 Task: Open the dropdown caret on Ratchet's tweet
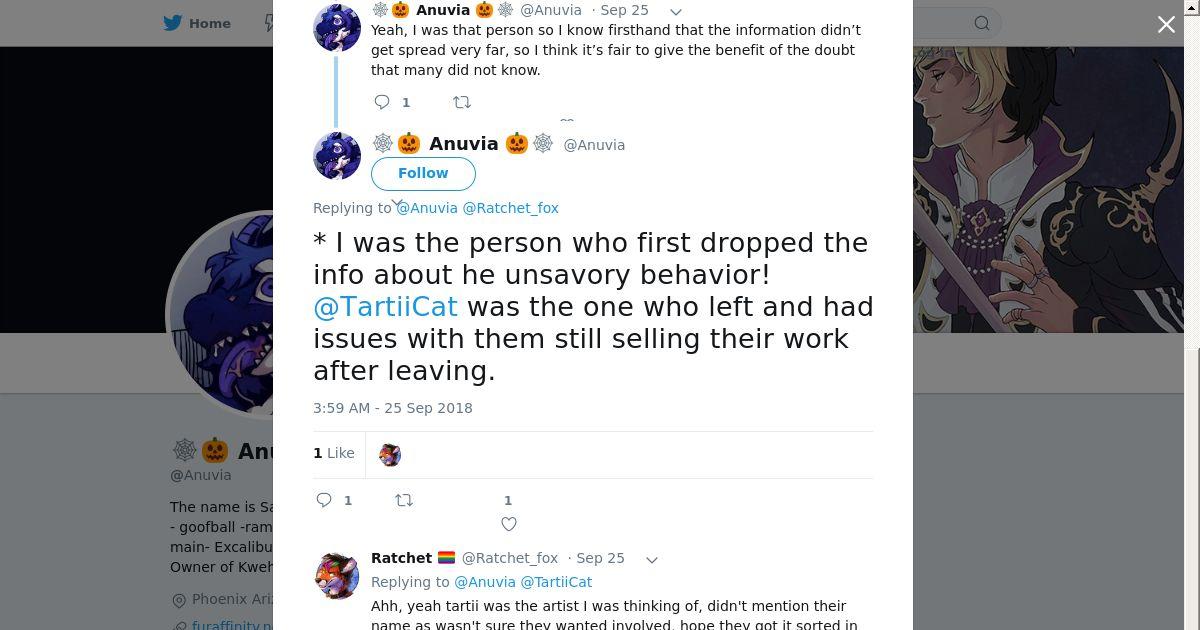[651, 559]
